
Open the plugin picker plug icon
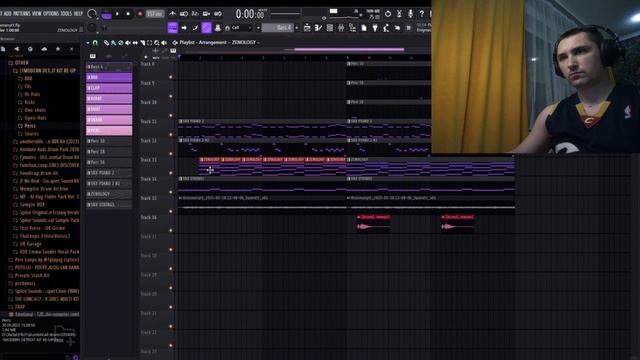[375, 28]
